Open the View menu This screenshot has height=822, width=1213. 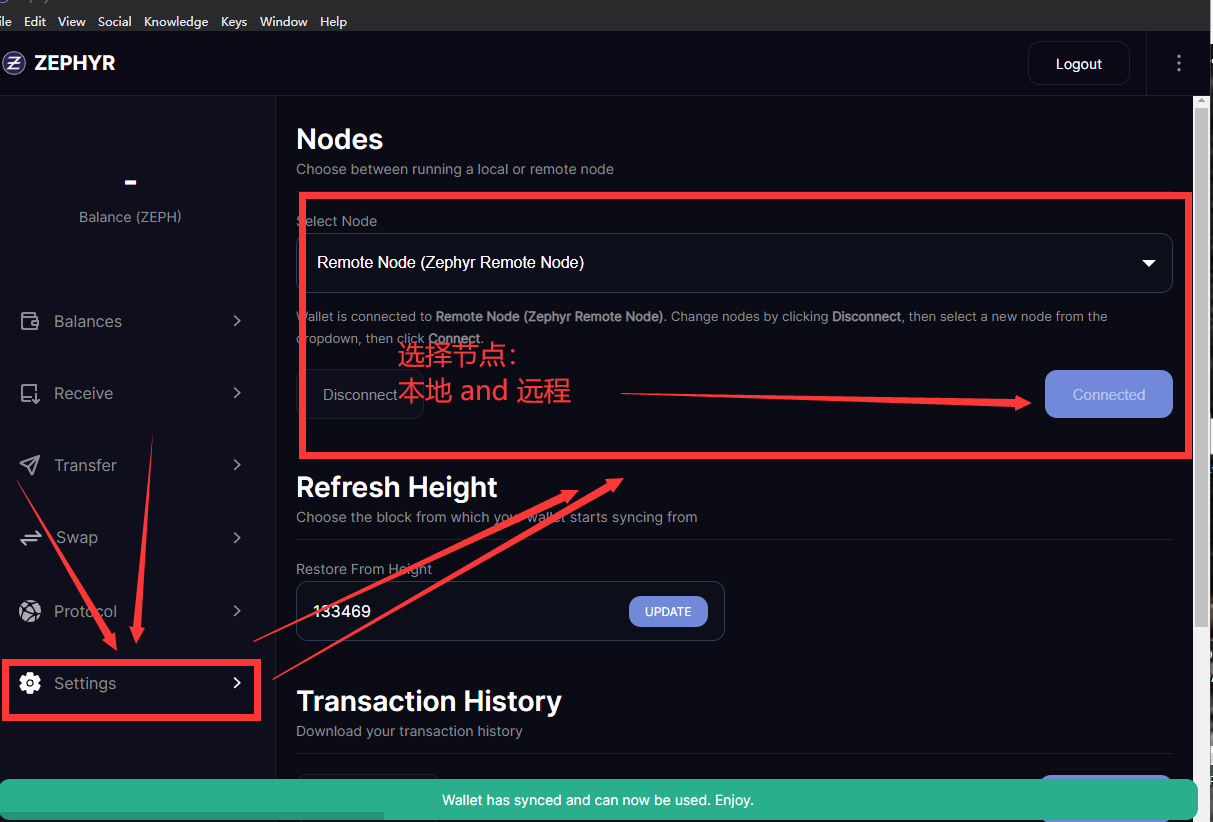(x=72, y=21)
